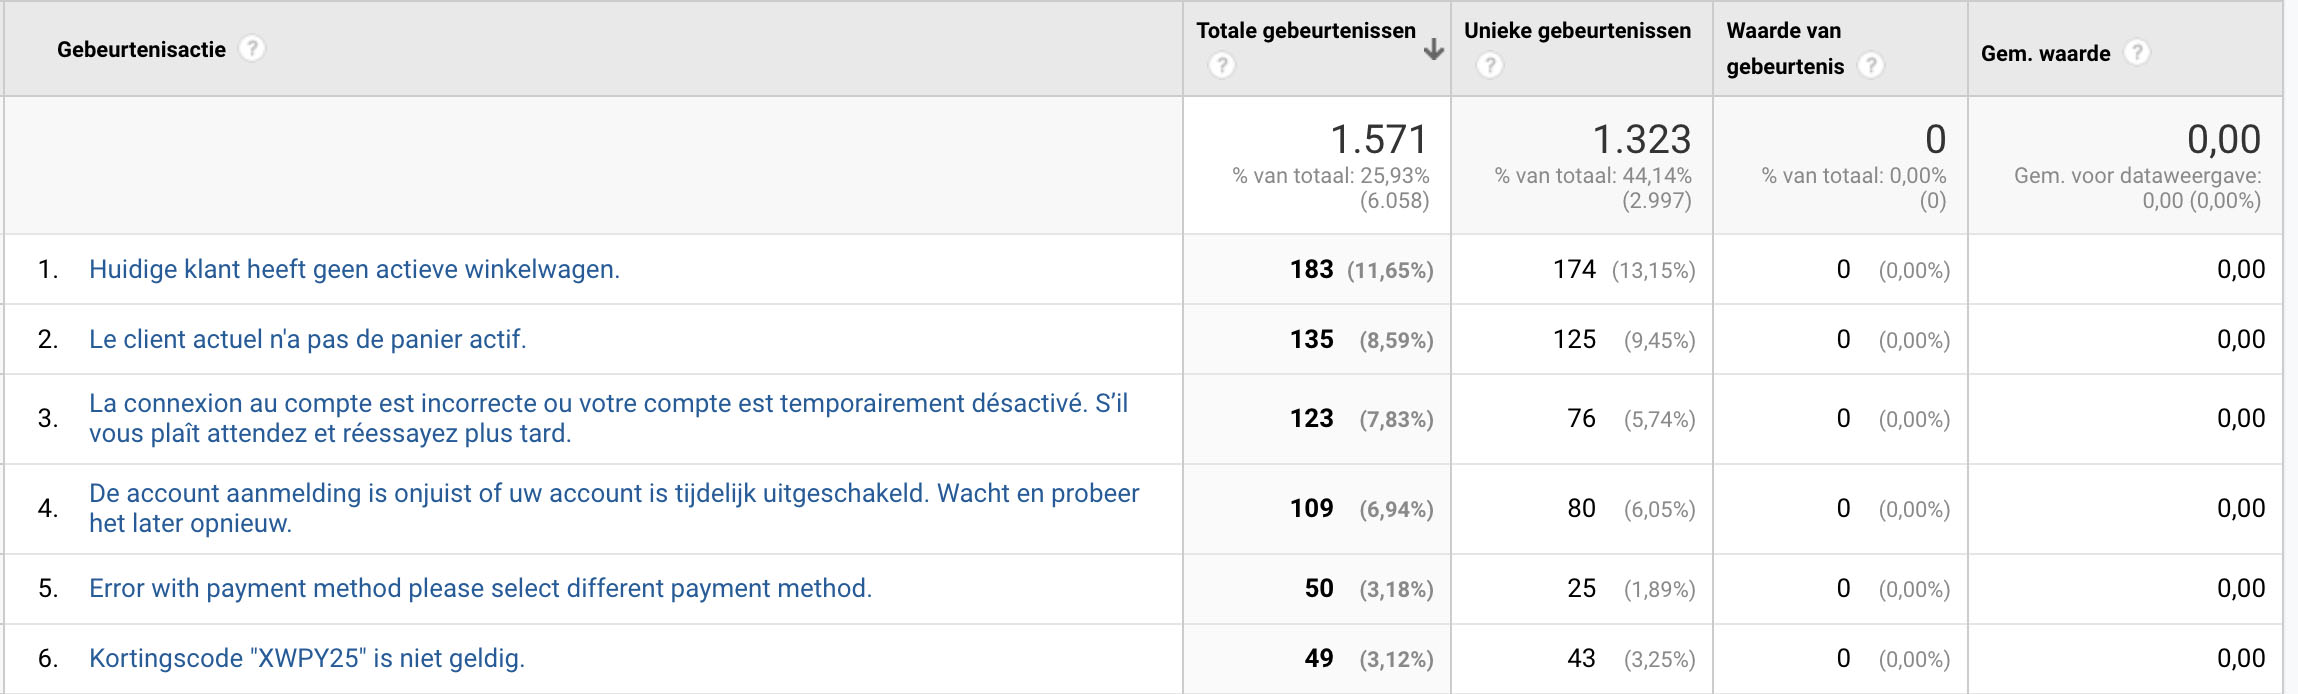Open 'Huidige klant heeft geen actieve winkelwagen' link
The height and width of the screenshot is (694, 2298).
[354, 270]
